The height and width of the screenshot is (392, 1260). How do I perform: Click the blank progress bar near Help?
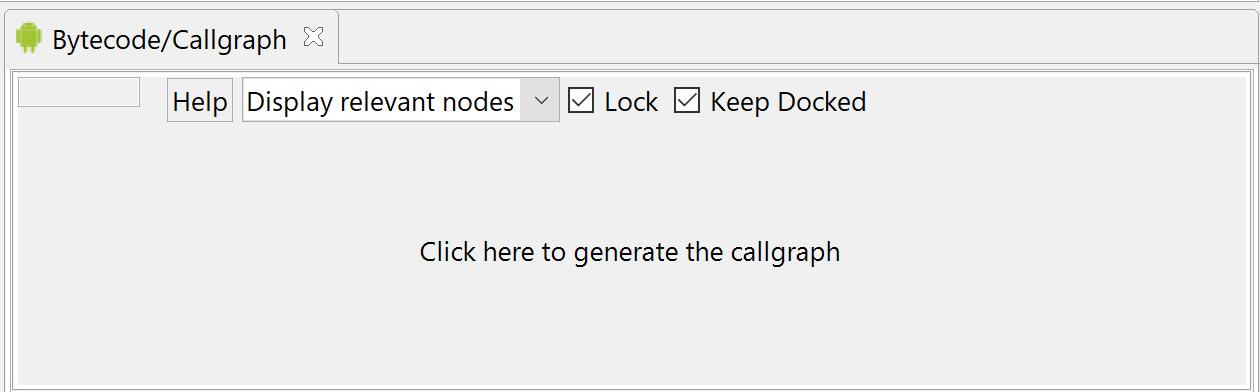click(79, 92)
